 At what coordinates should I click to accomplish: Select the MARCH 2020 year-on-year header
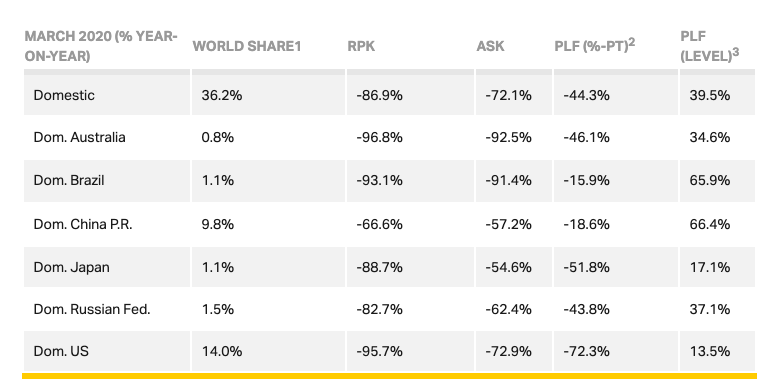coord(101,46)
